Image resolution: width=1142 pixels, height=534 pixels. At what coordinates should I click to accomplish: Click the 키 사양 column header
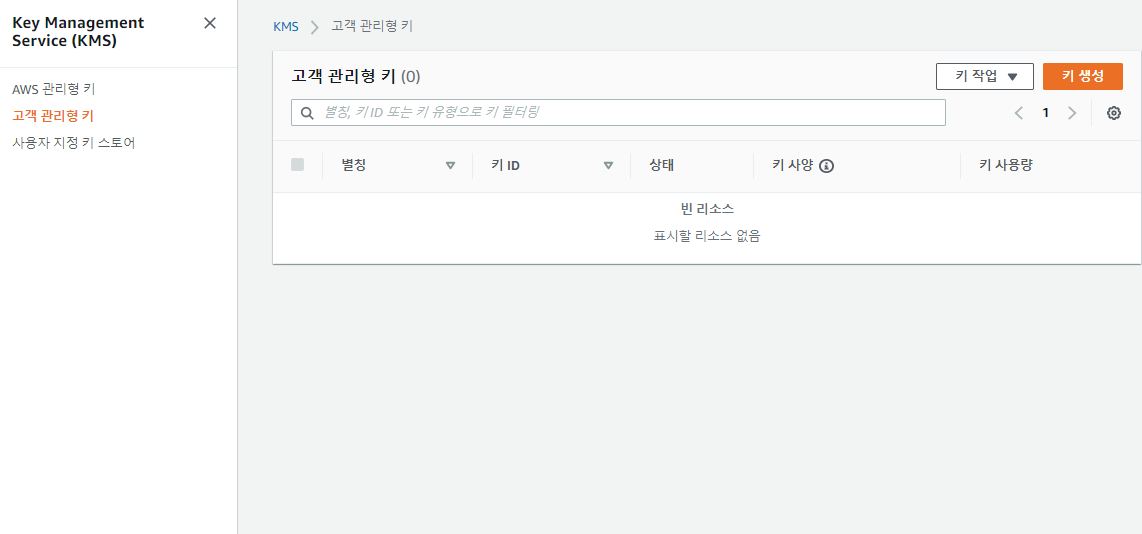pyautogui.click(x=792, y=165)
